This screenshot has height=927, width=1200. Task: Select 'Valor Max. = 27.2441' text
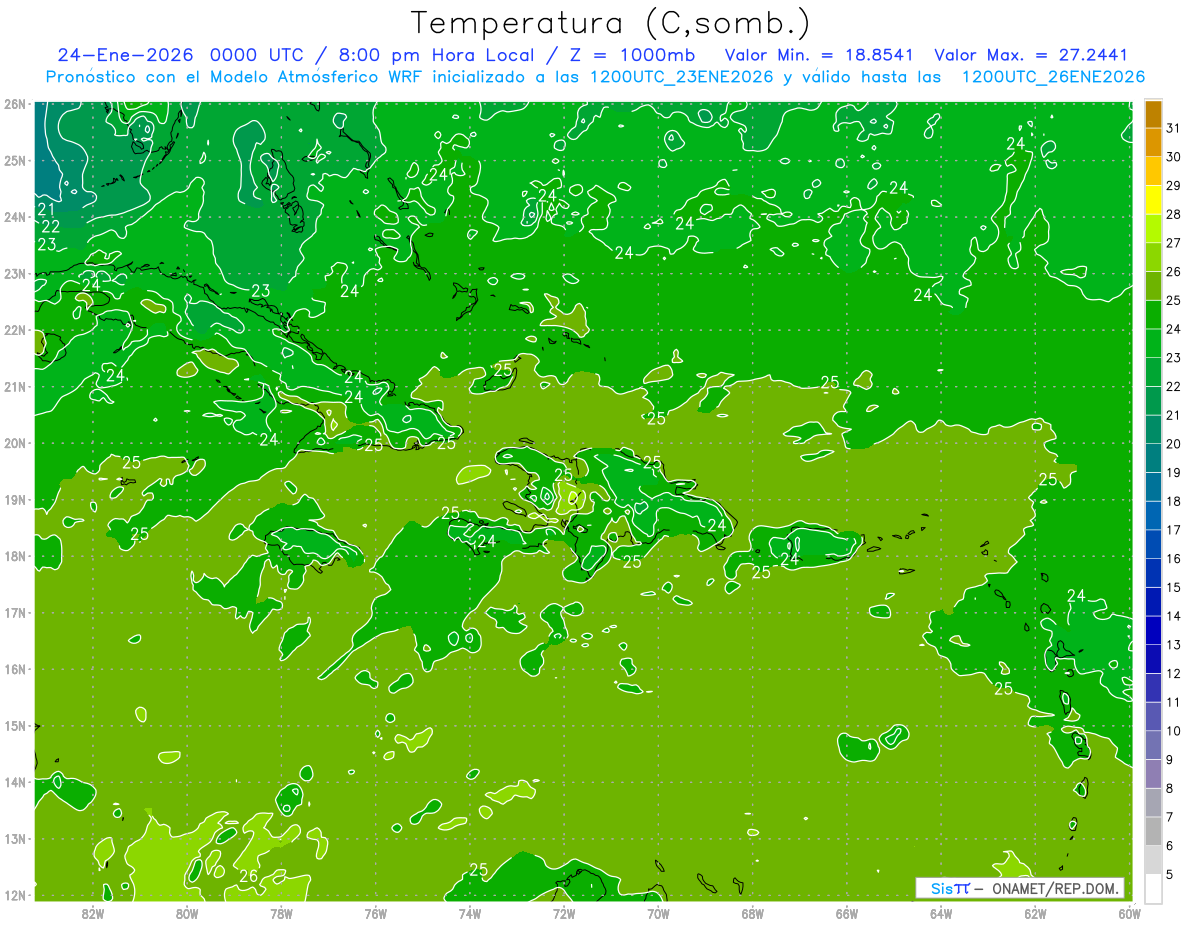pyautogui.click(x=1031, y=55)
